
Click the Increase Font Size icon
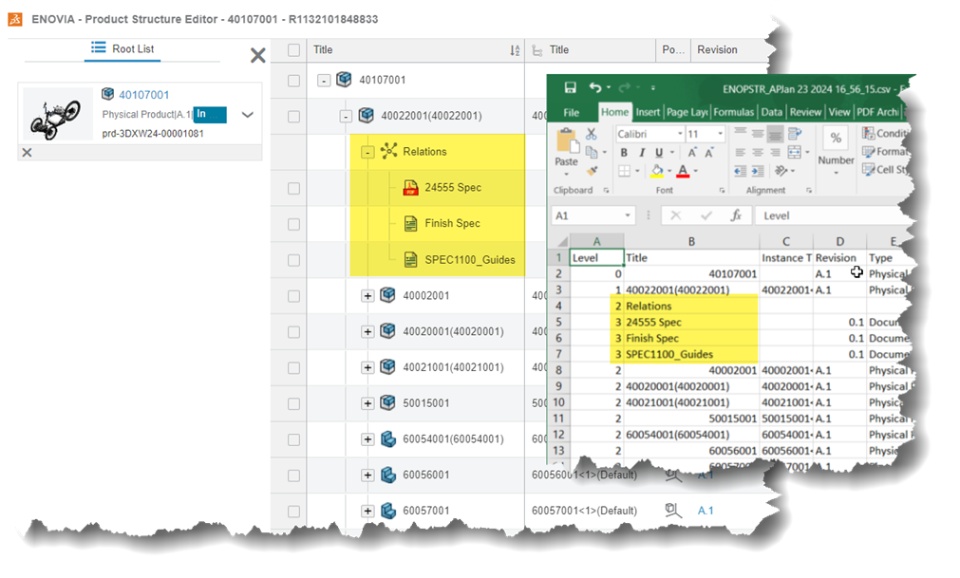point(692,152)
